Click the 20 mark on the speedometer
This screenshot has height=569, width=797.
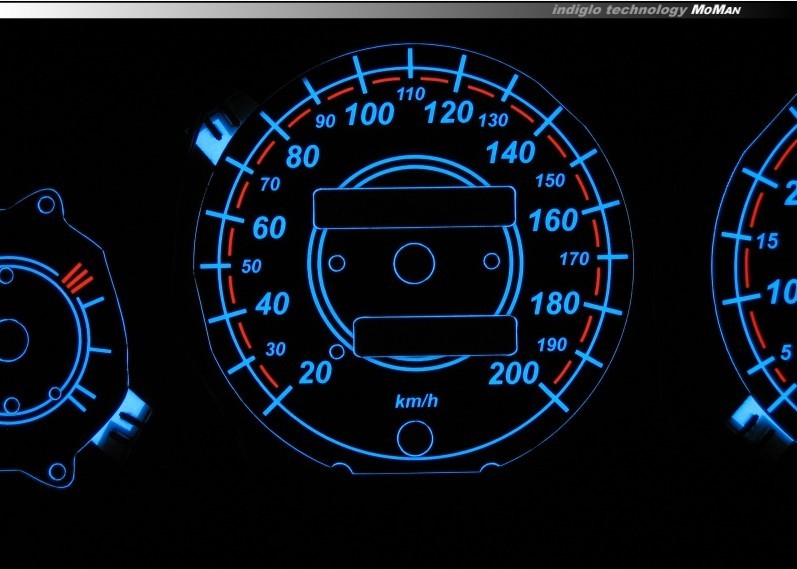click(x=316, y=372)
